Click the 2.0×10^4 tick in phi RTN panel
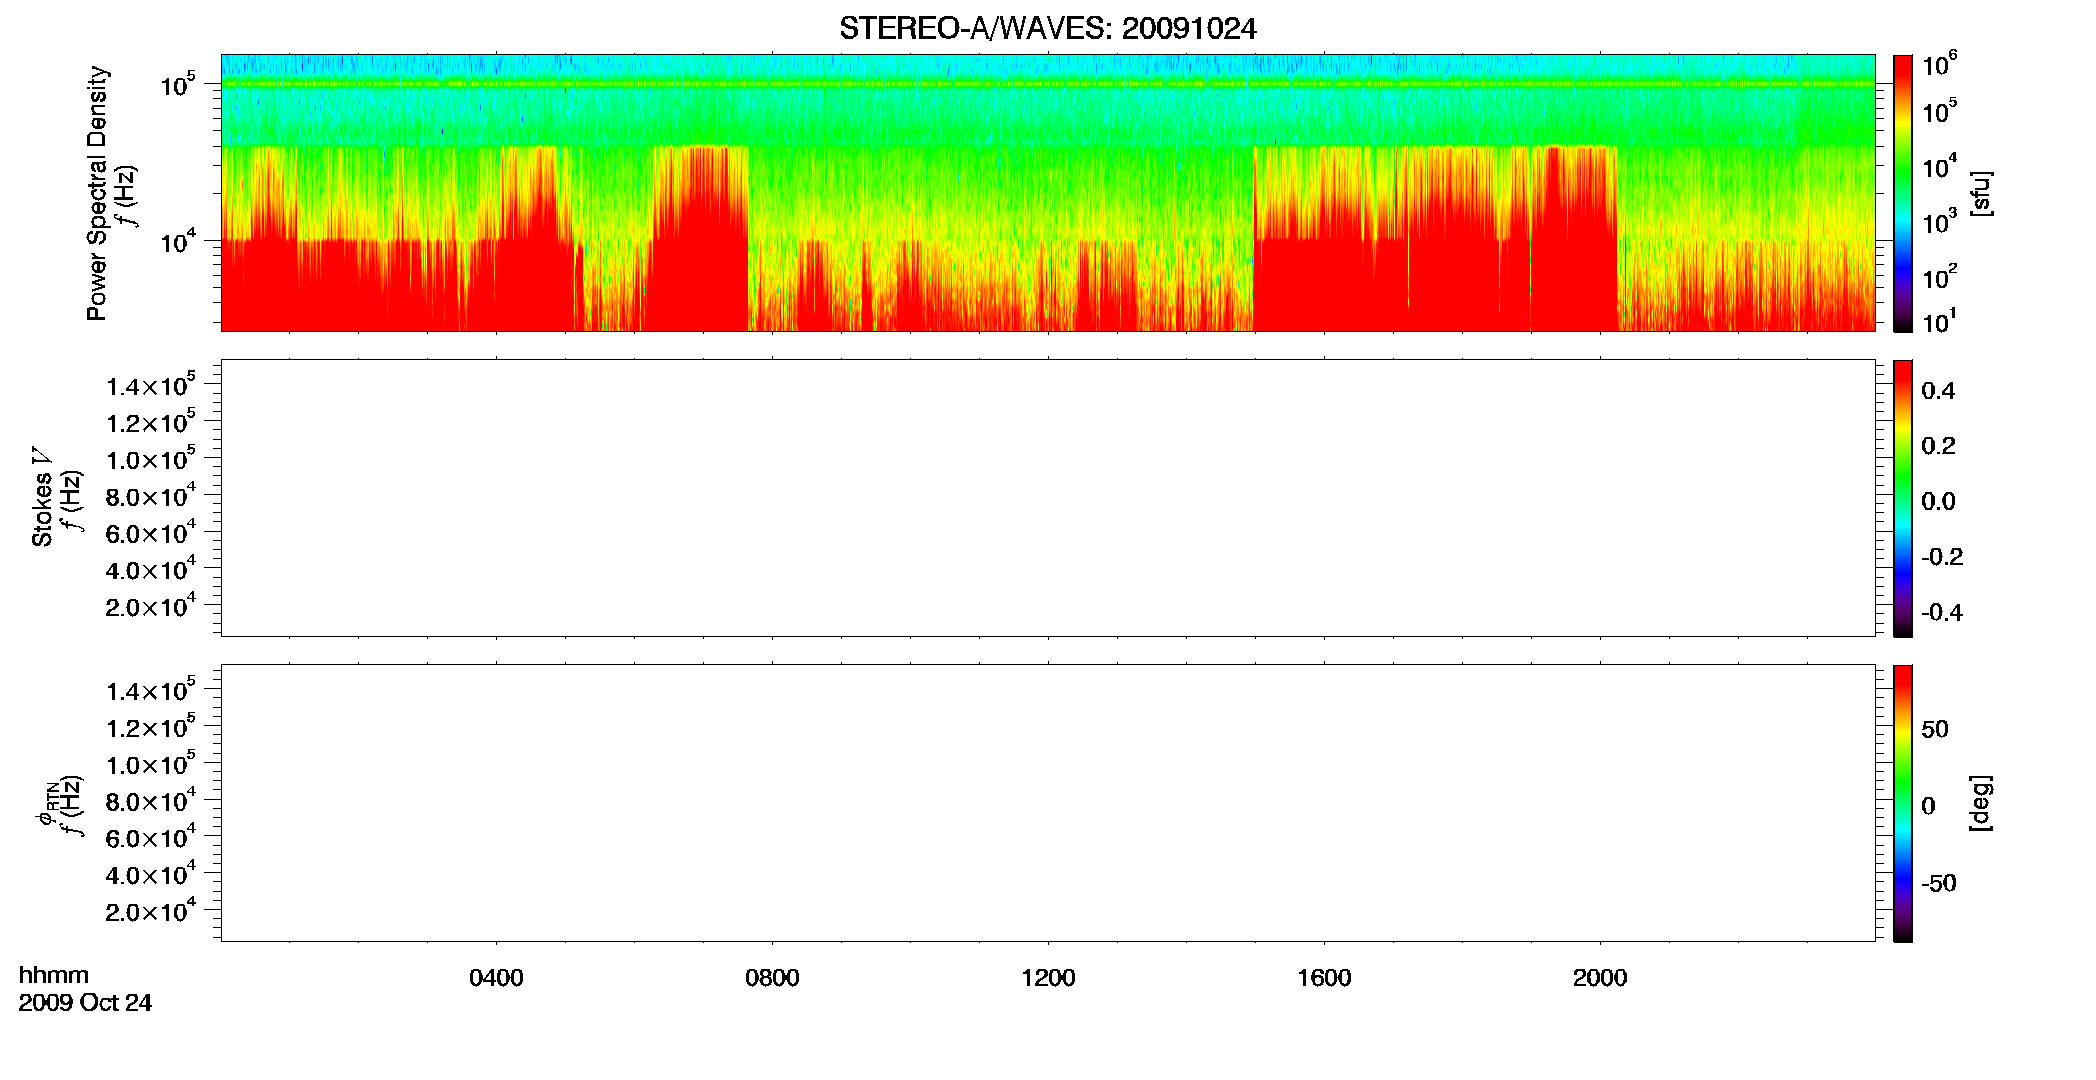 tap(151, 910)
